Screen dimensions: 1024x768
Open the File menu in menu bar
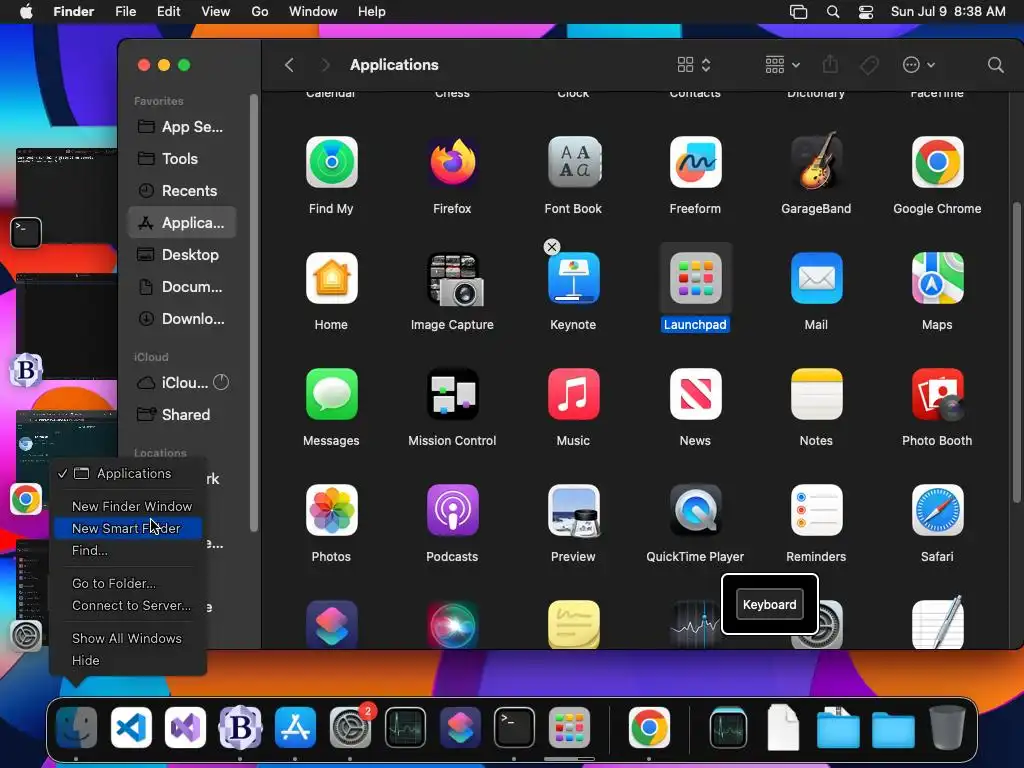coord(125,12)
